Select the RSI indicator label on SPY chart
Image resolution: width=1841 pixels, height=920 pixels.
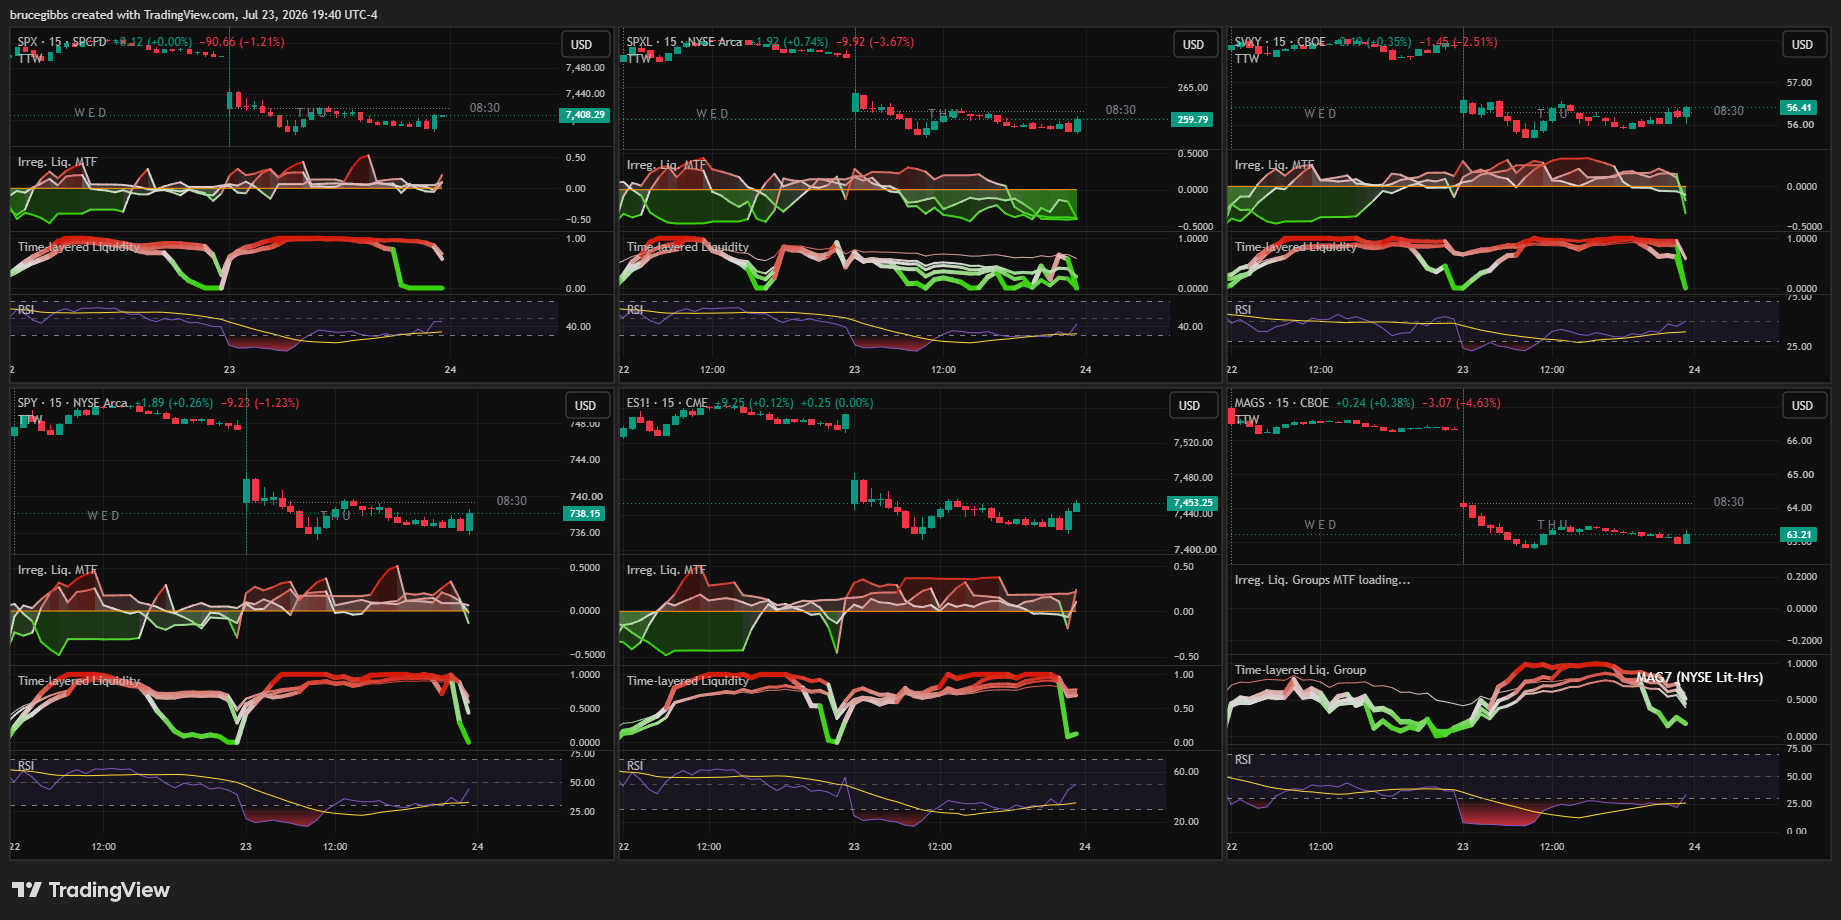pos(26,766)
